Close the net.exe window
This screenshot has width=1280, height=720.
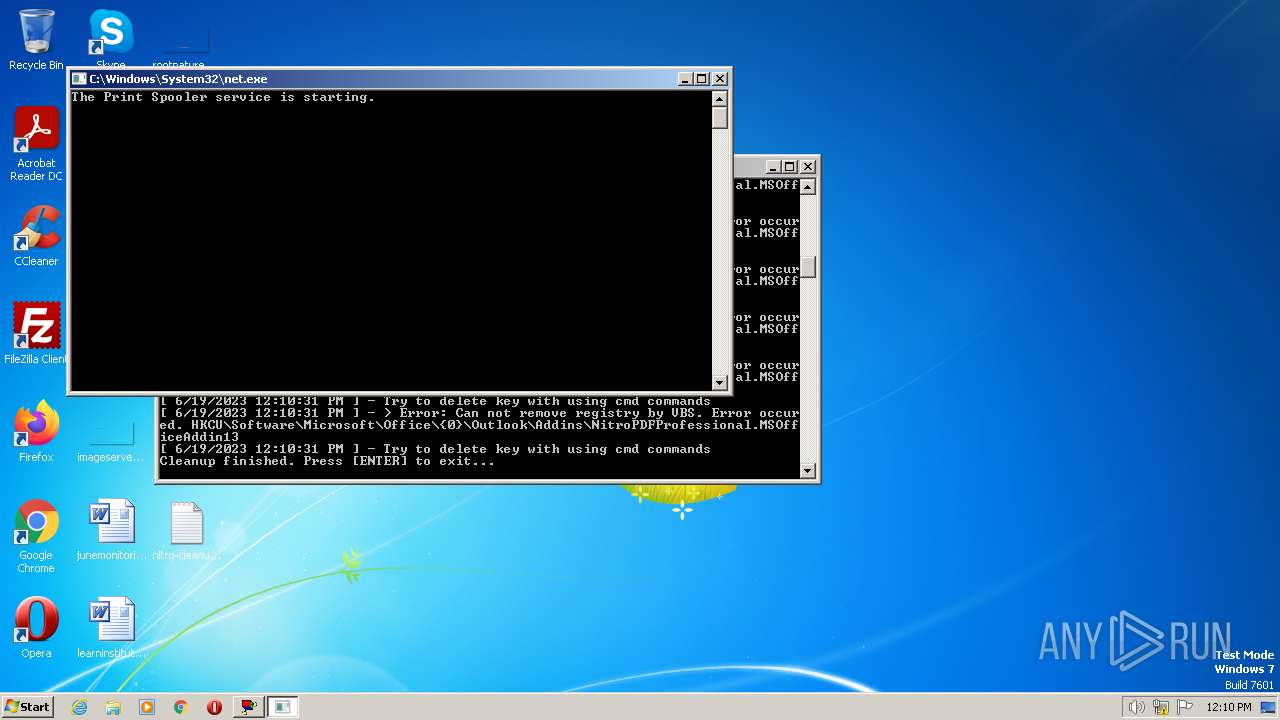pos(720,79)
